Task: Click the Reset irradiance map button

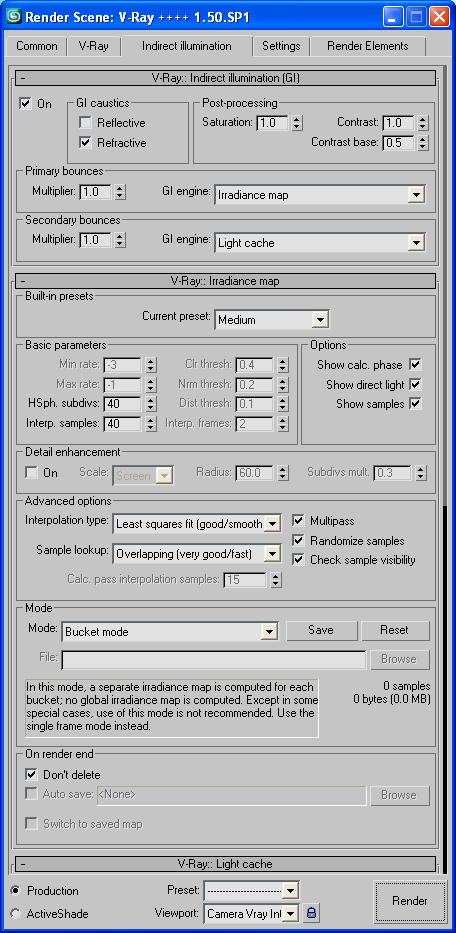Action: click(395, 630)
